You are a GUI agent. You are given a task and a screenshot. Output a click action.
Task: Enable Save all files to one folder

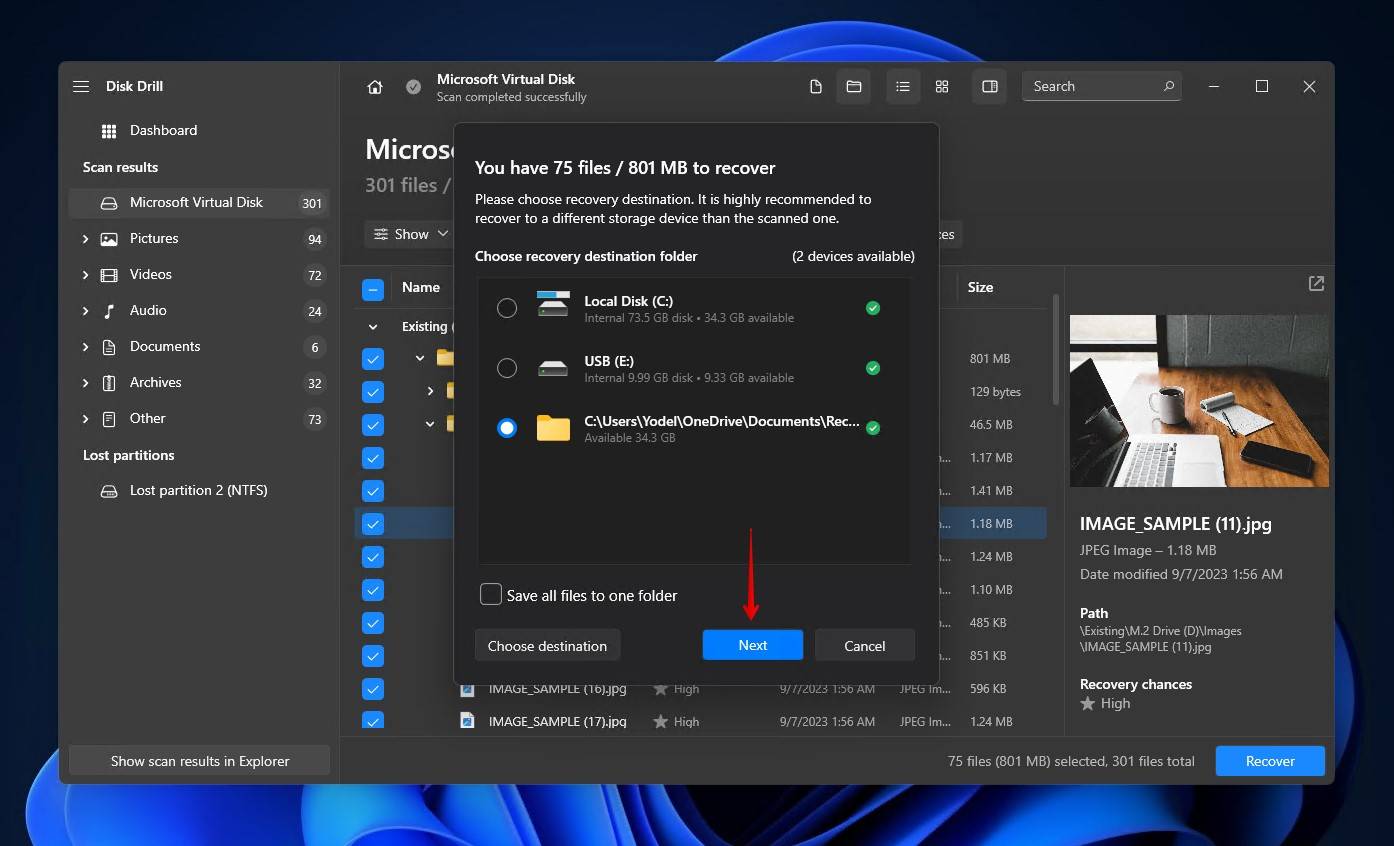(491, 595)
